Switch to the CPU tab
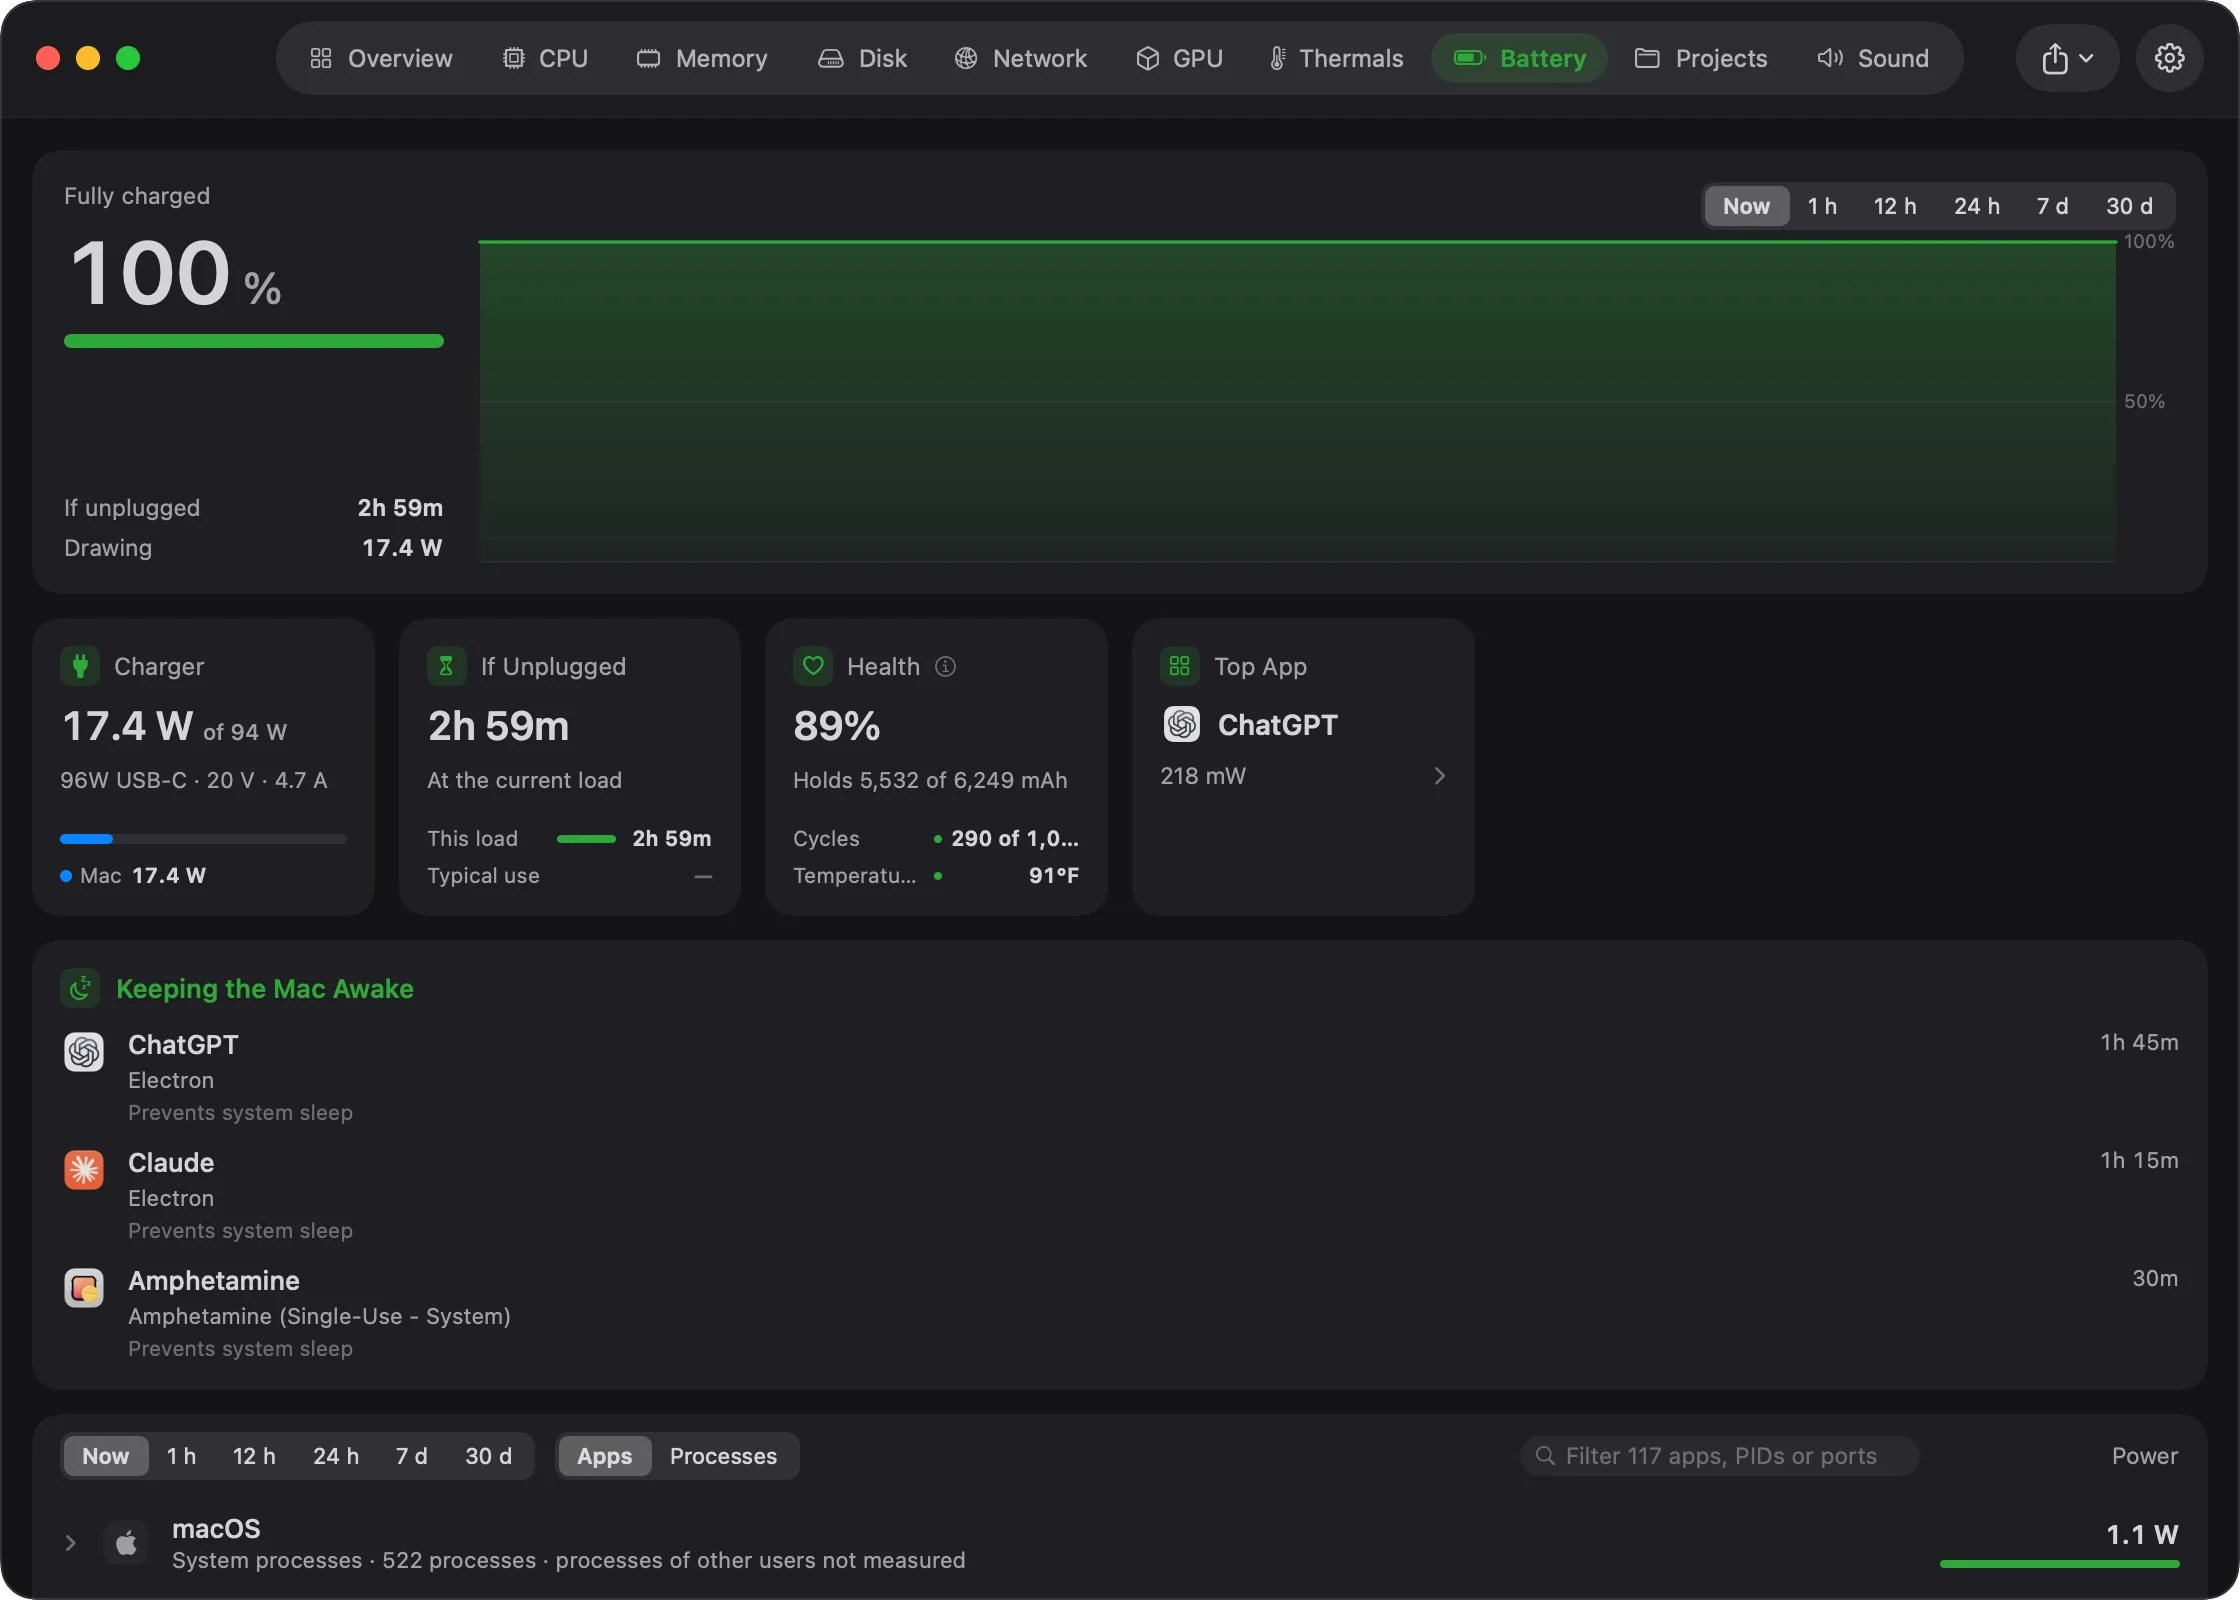 [x=545, y=58]
